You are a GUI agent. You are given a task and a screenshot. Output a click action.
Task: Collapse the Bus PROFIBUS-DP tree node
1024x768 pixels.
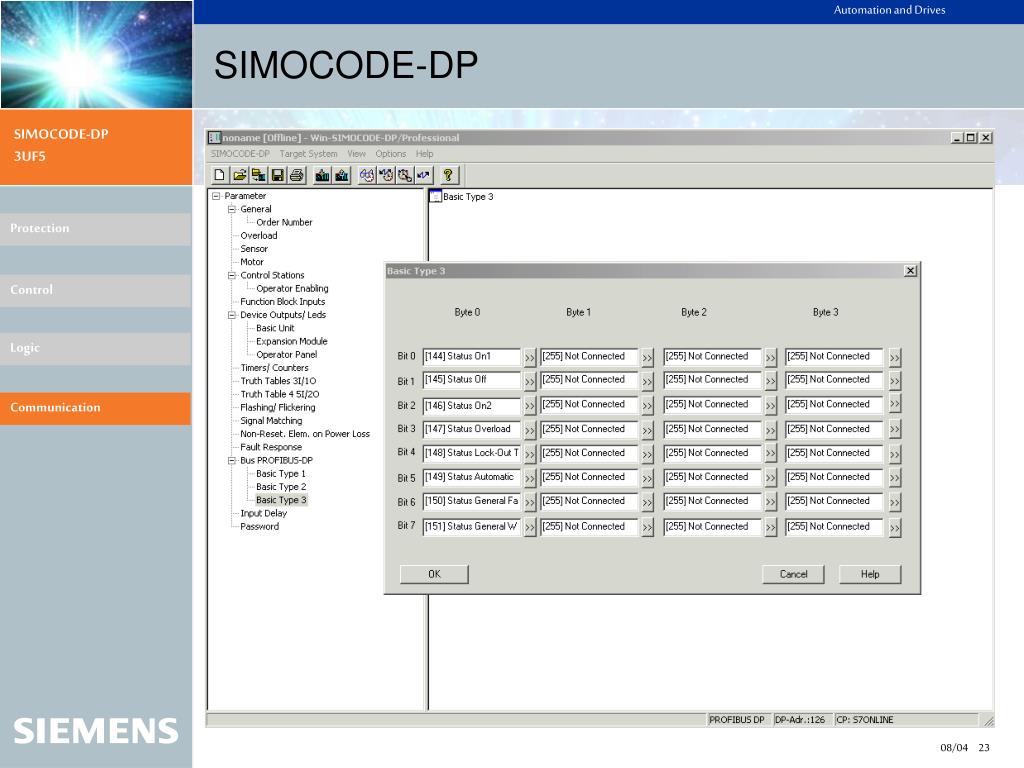[x=232, y=460]
